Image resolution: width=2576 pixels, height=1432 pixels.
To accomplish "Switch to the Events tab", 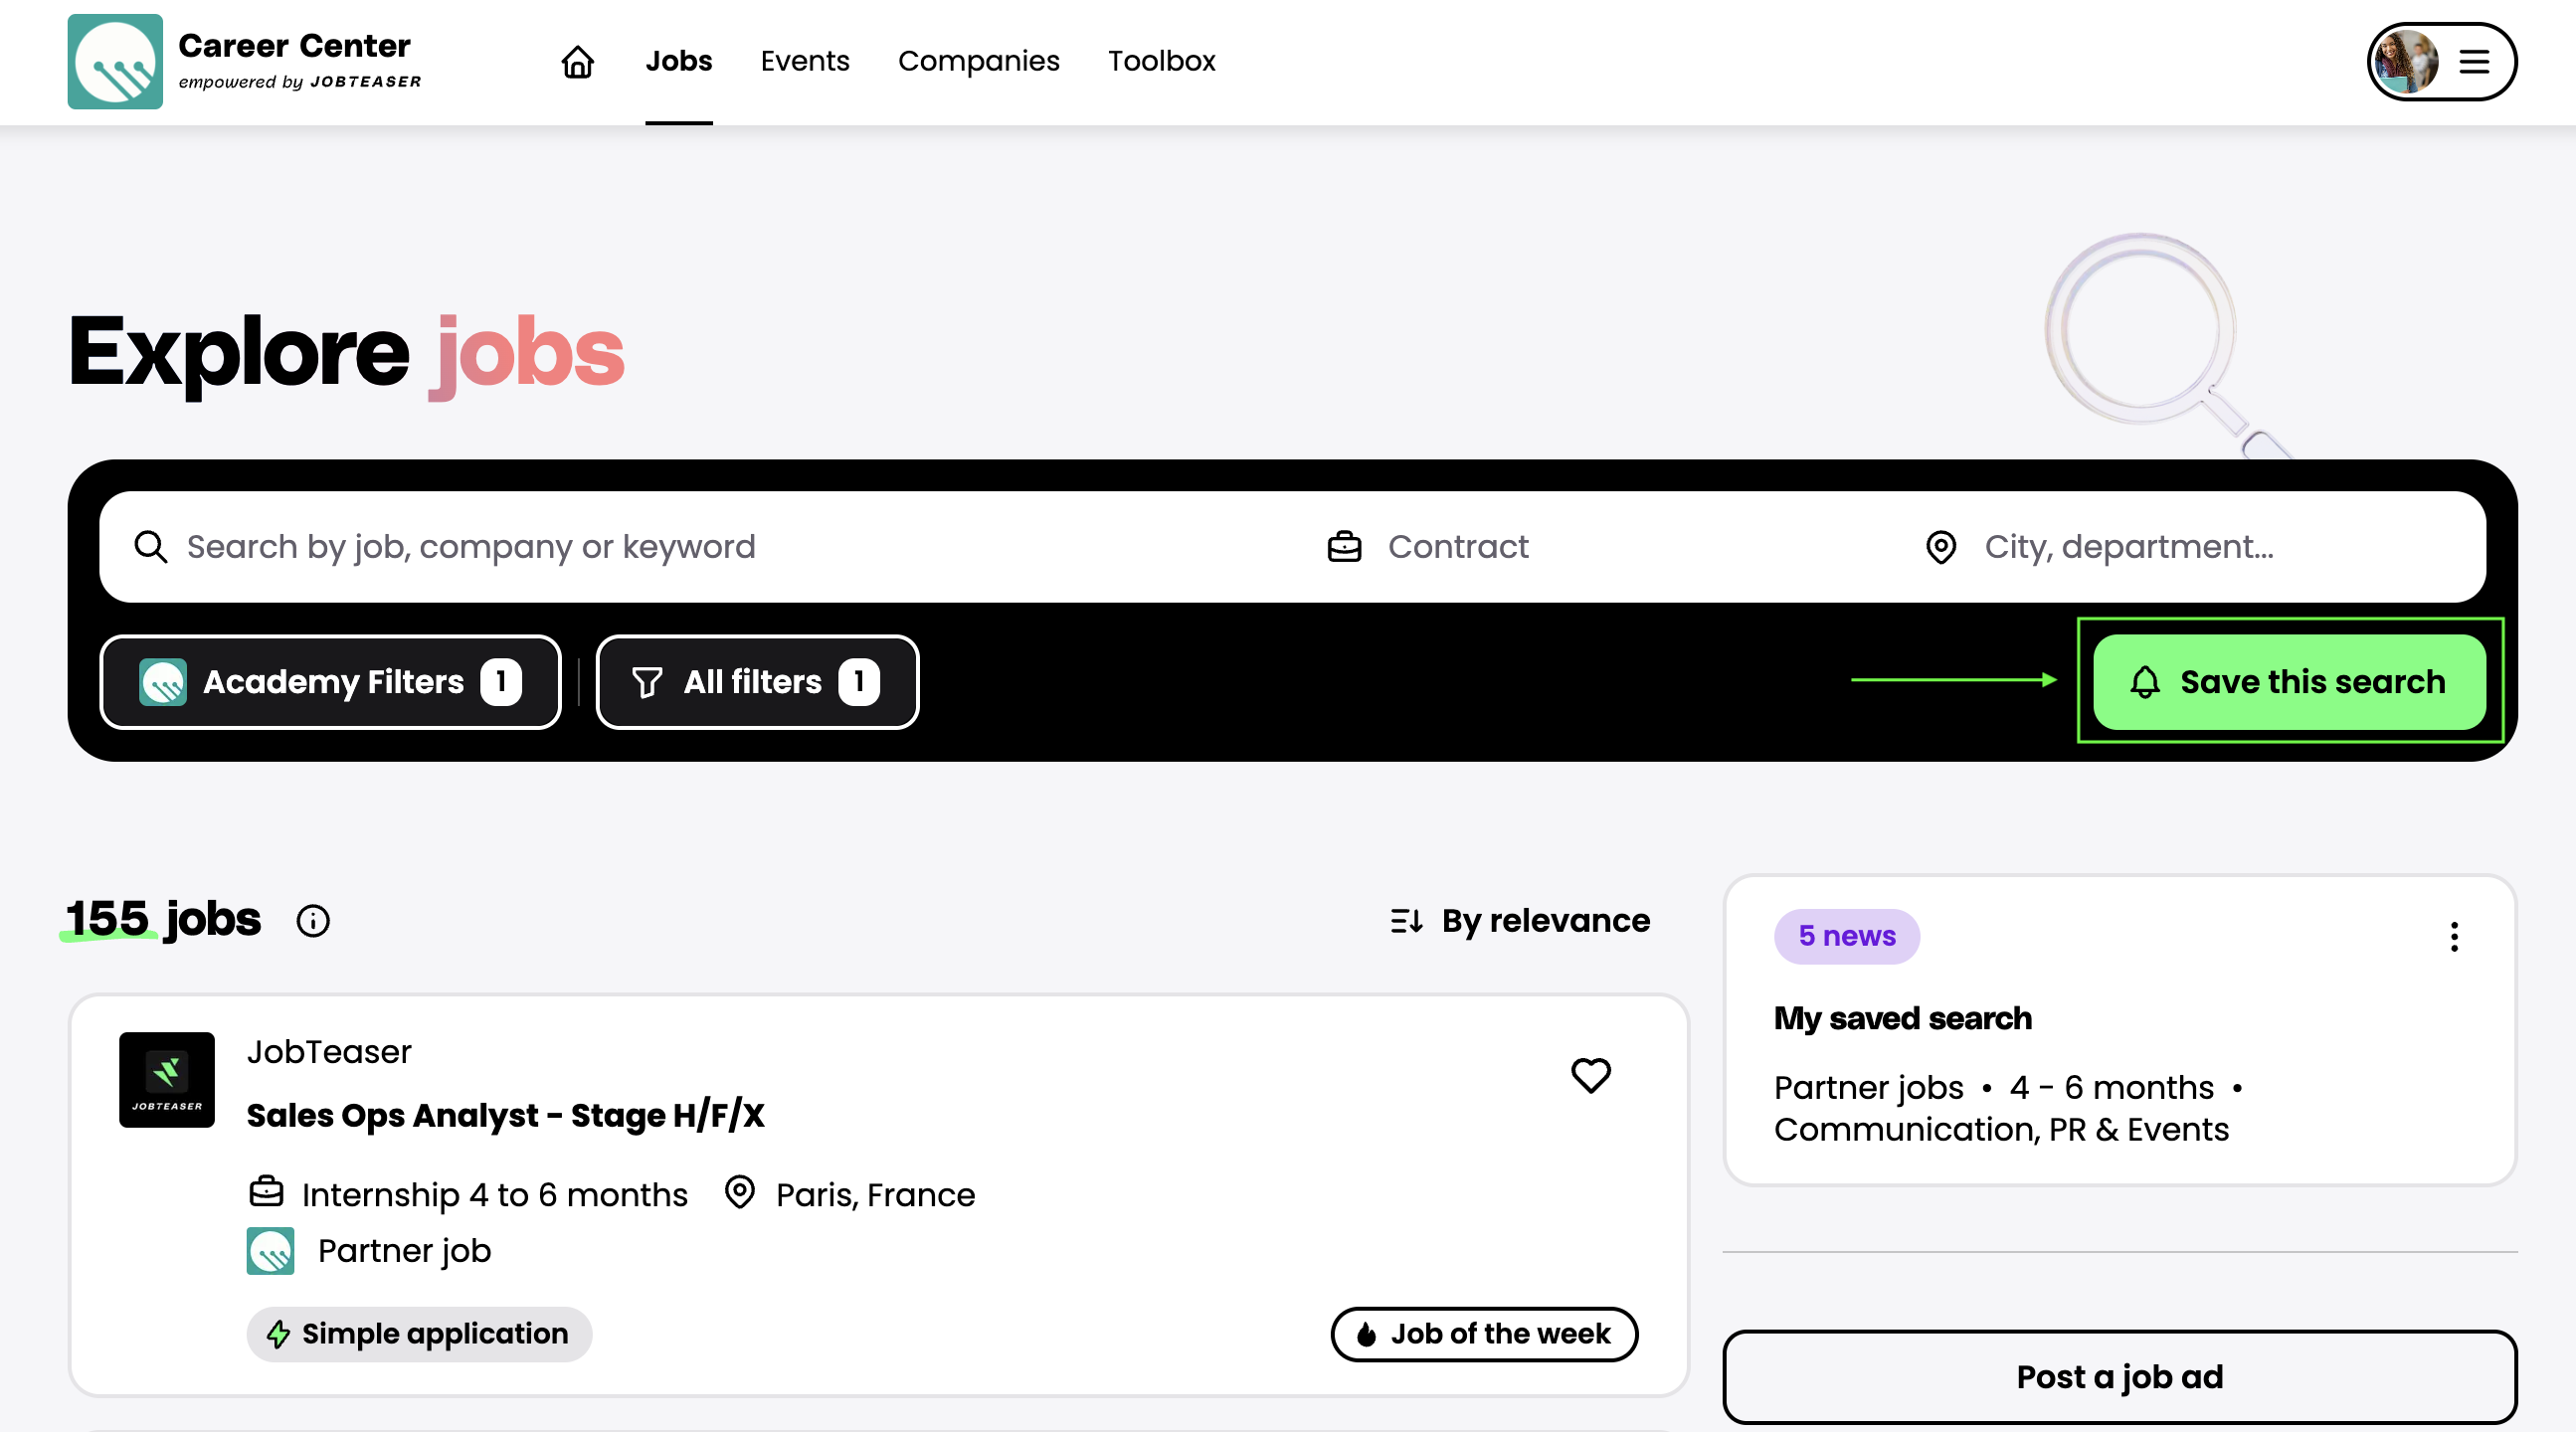I will (804, 62).
